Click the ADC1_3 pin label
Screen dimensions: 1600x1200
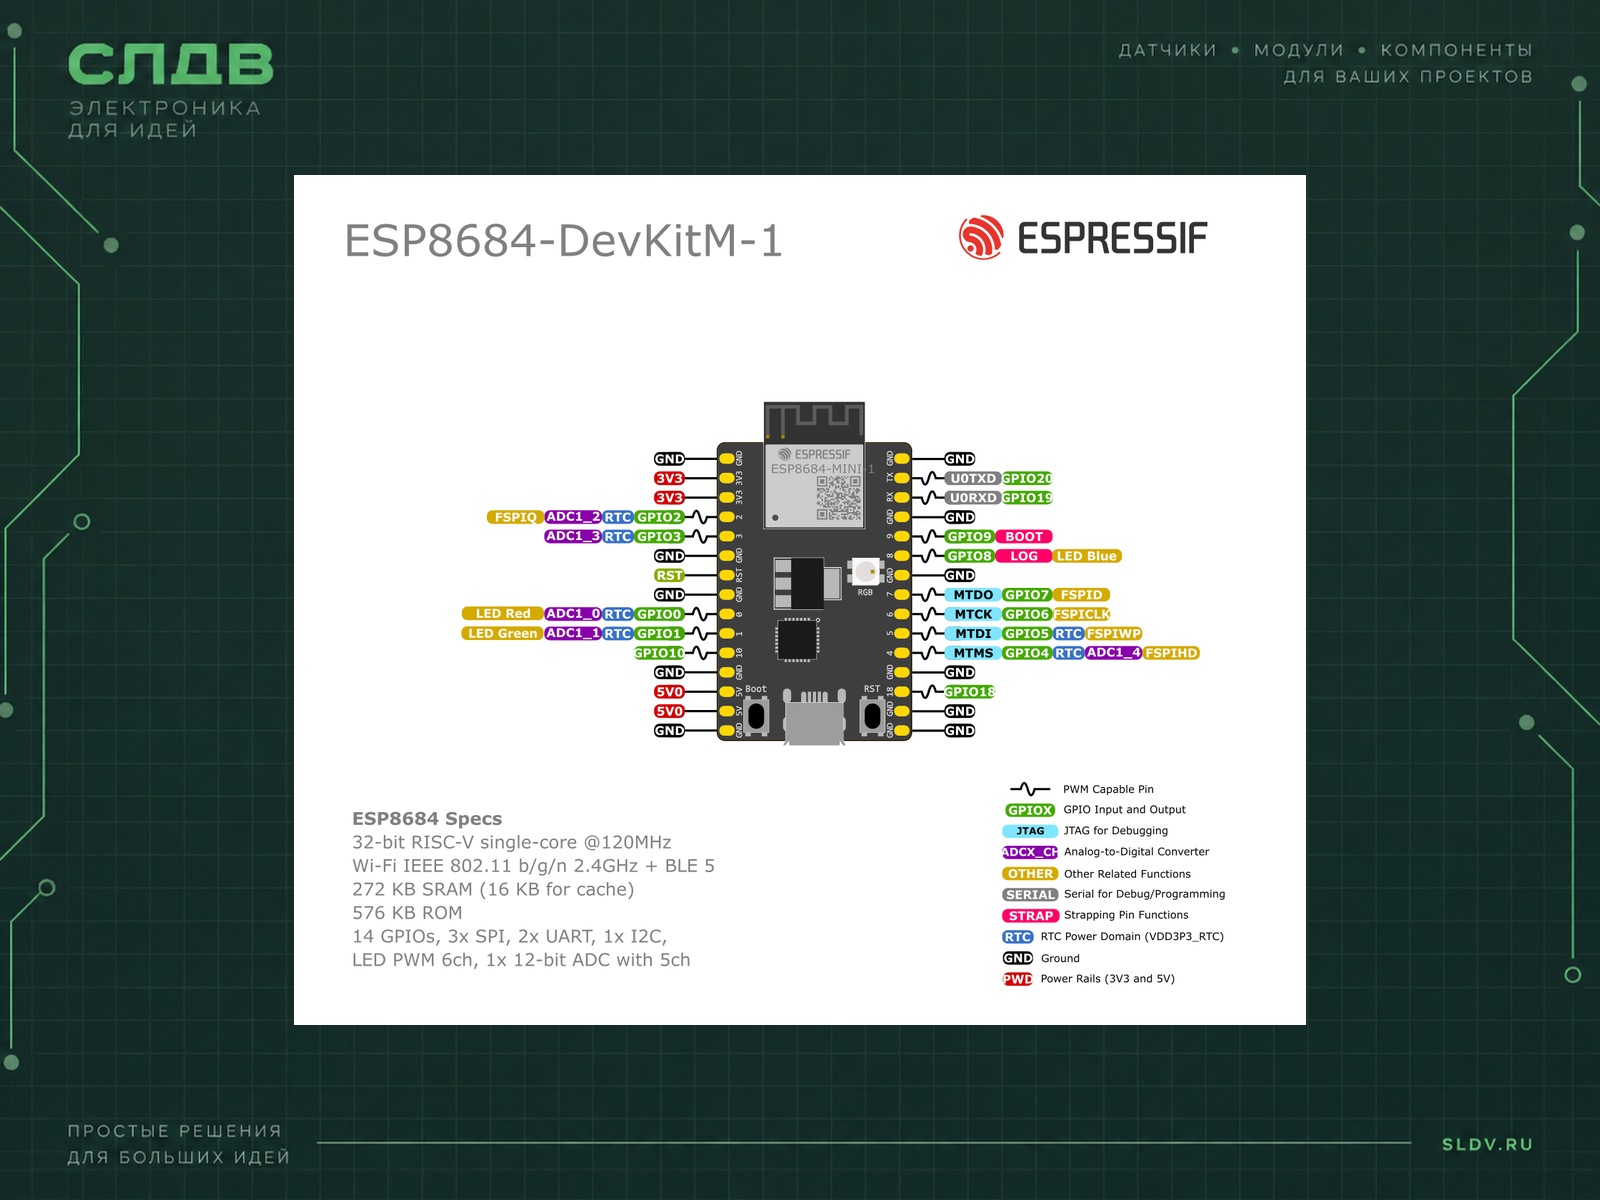[x=573, y=536]
